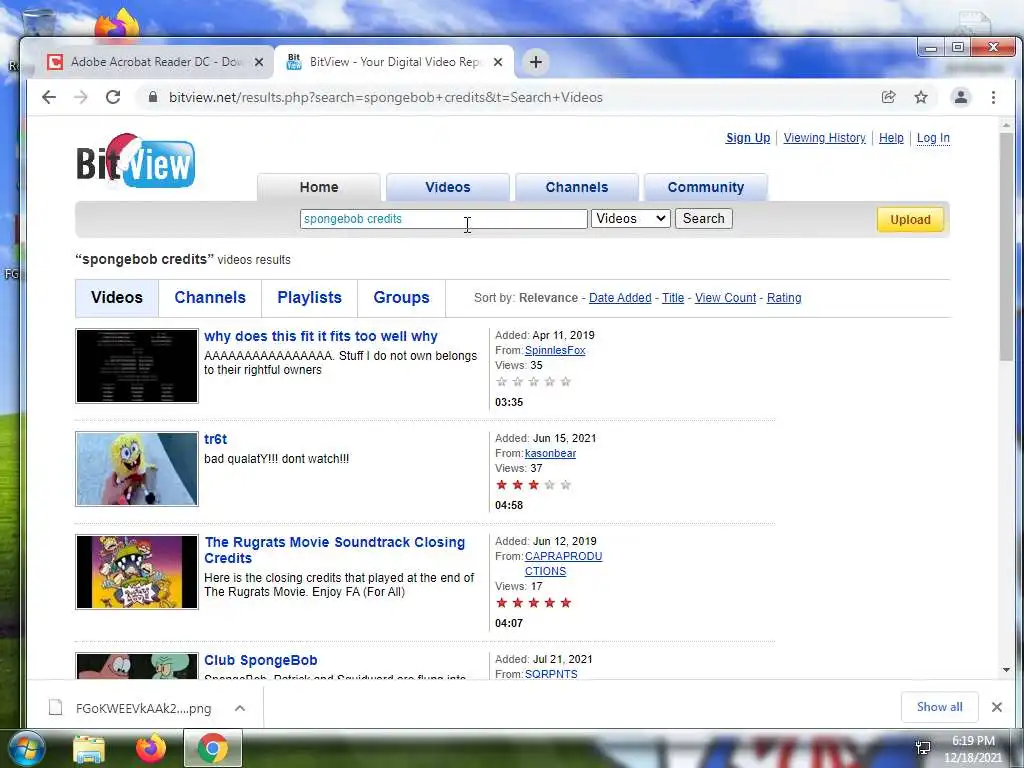1024x768 pixels.
Task: Click the BitView logo
Action: 136,161
